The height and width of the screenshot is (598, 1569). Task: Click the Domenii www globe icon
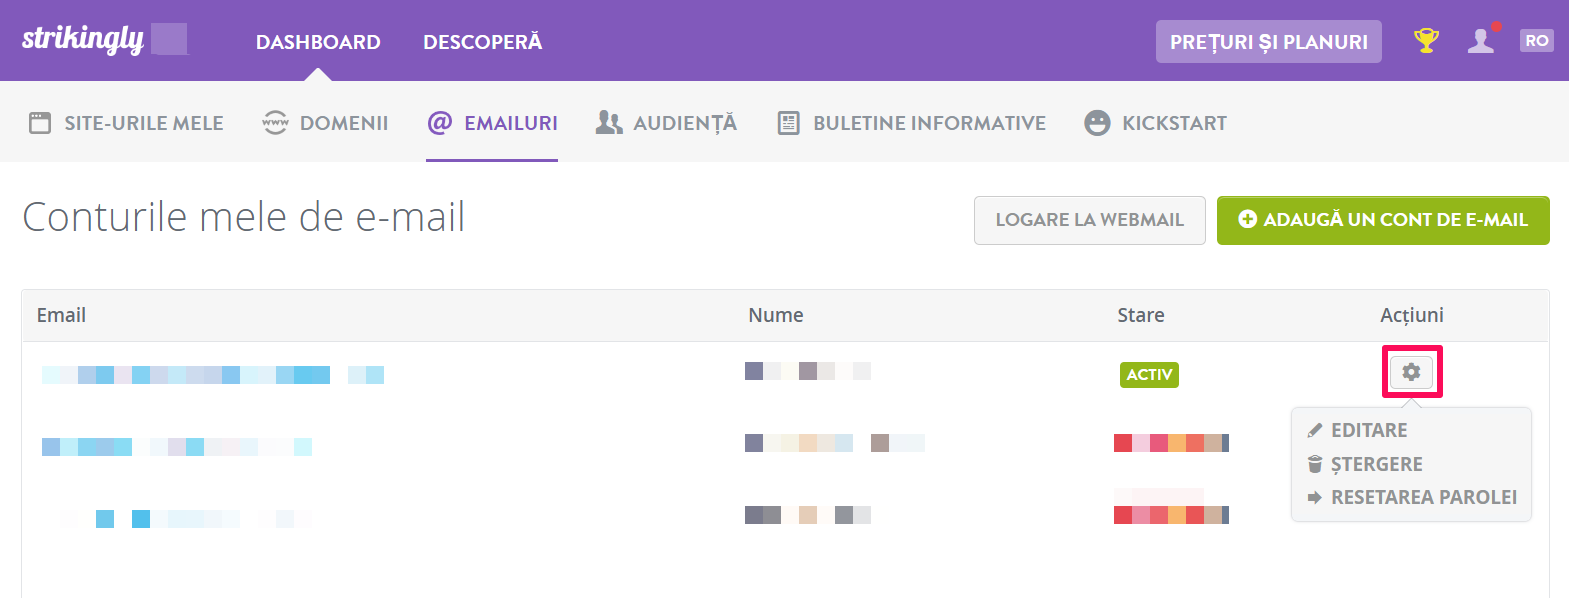coord(275,123)
